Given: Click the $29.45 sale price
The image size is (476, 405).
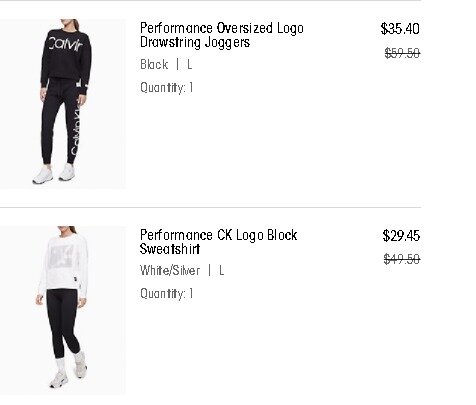Looking at the screenshot, I should (401, 236).
